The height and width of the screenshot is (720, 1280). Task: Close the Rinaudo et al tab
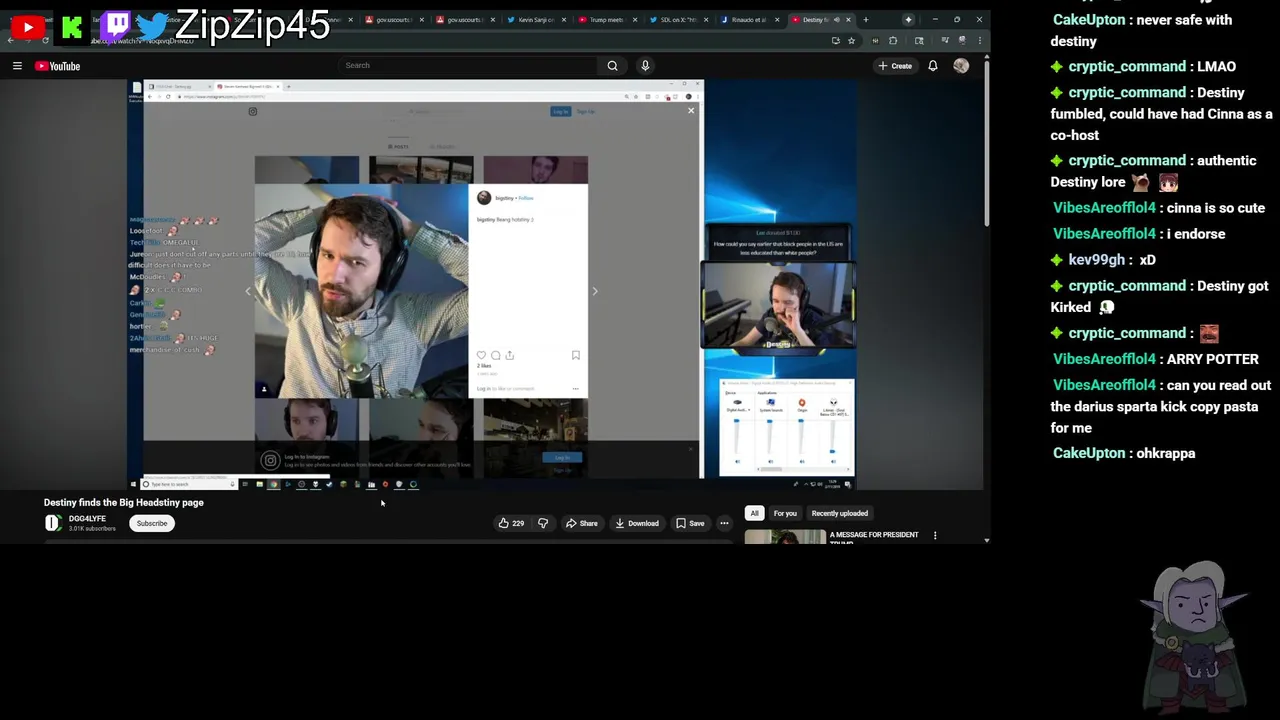pos(777,20)
